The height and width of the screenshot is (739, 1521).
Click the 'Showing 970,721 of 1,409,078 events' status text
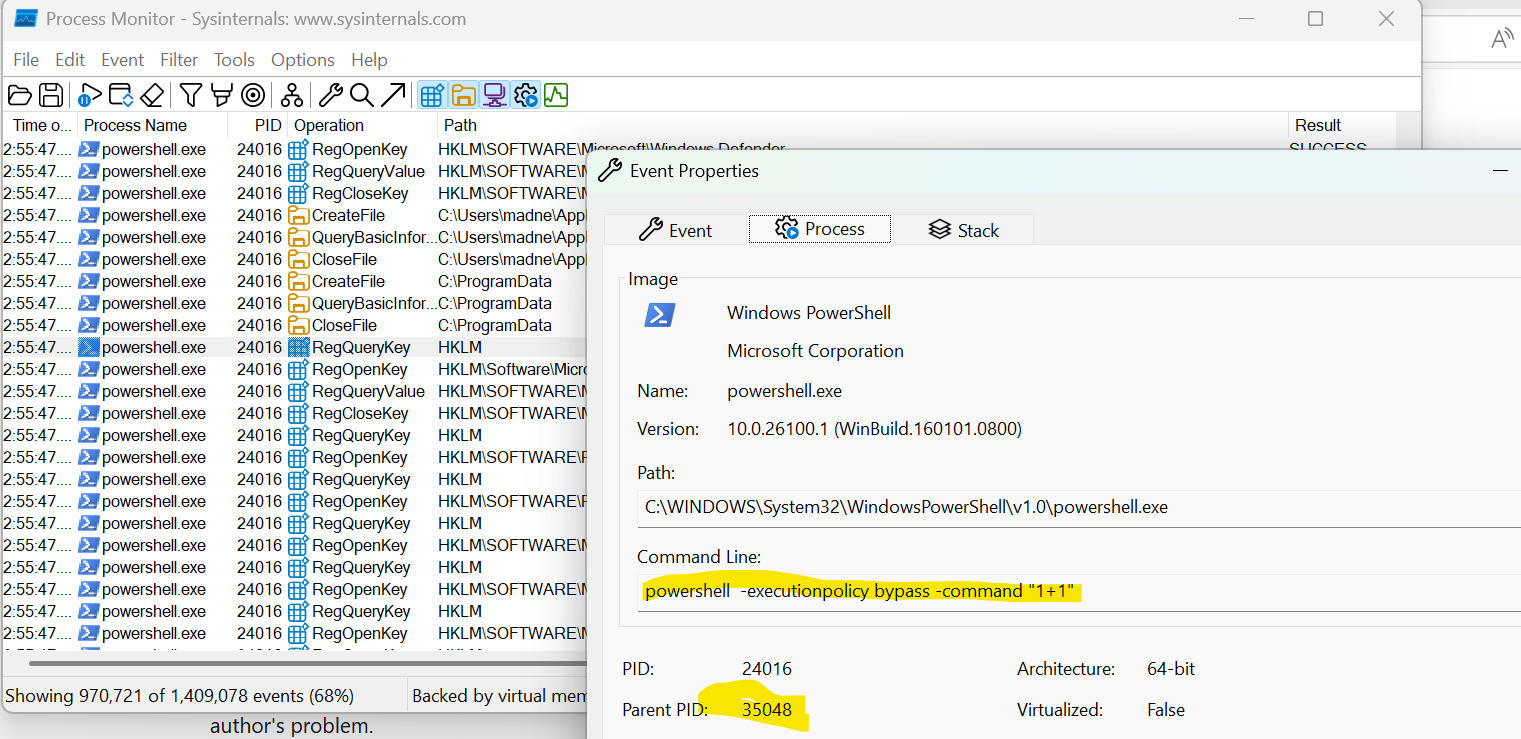(180, 696)
